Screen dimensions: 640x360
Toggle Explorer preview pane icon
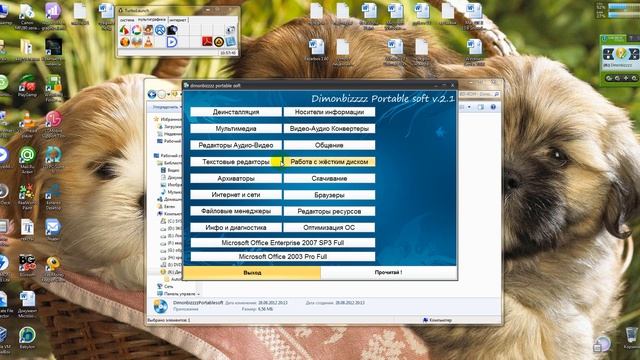[481, 107]
